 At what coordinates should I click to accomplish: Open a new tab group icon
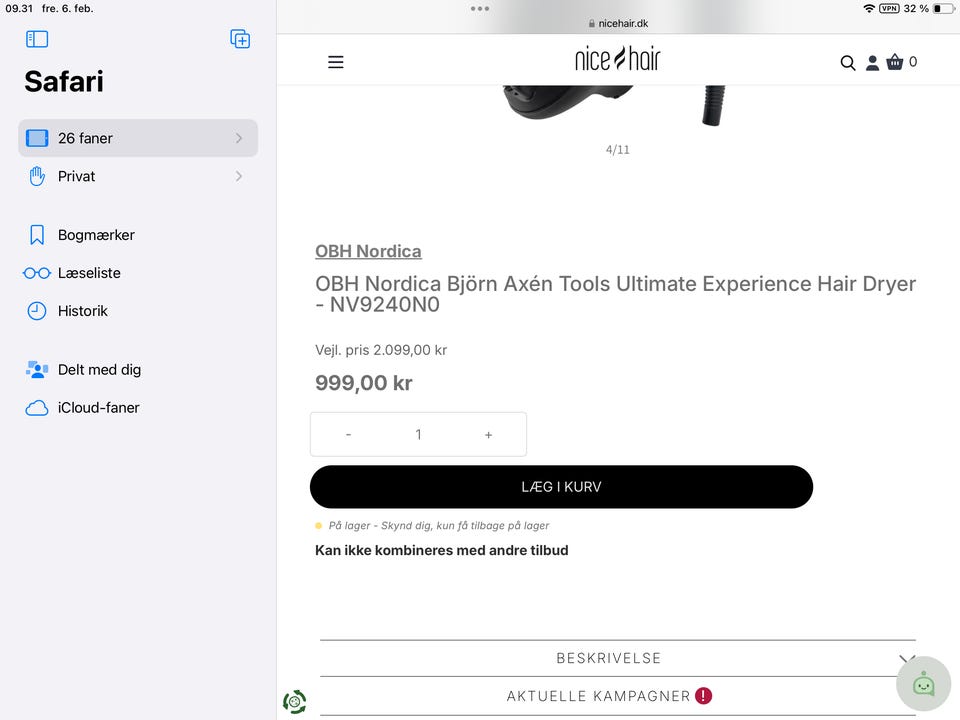pos(240,39)
